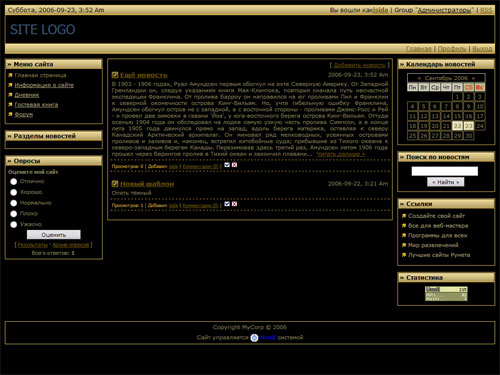Image resolution: width=500 pixels, height=375 pixels.
Task: Select the 'Нормально' poll radio button
Action: click(14, 203)
